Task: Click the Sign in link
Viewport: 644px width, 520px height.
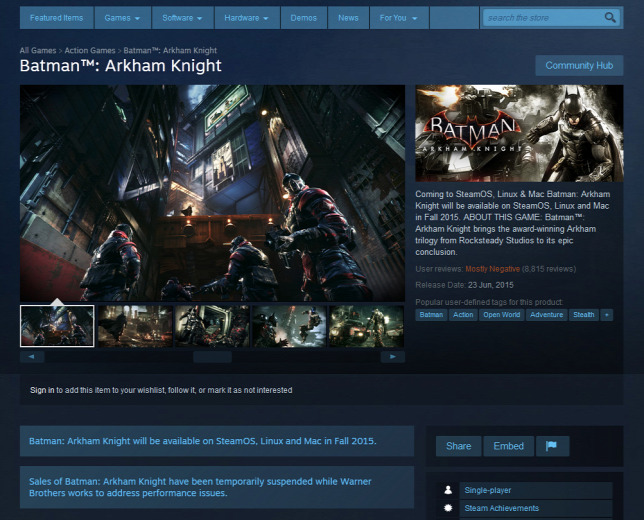Action: point(42,390)
